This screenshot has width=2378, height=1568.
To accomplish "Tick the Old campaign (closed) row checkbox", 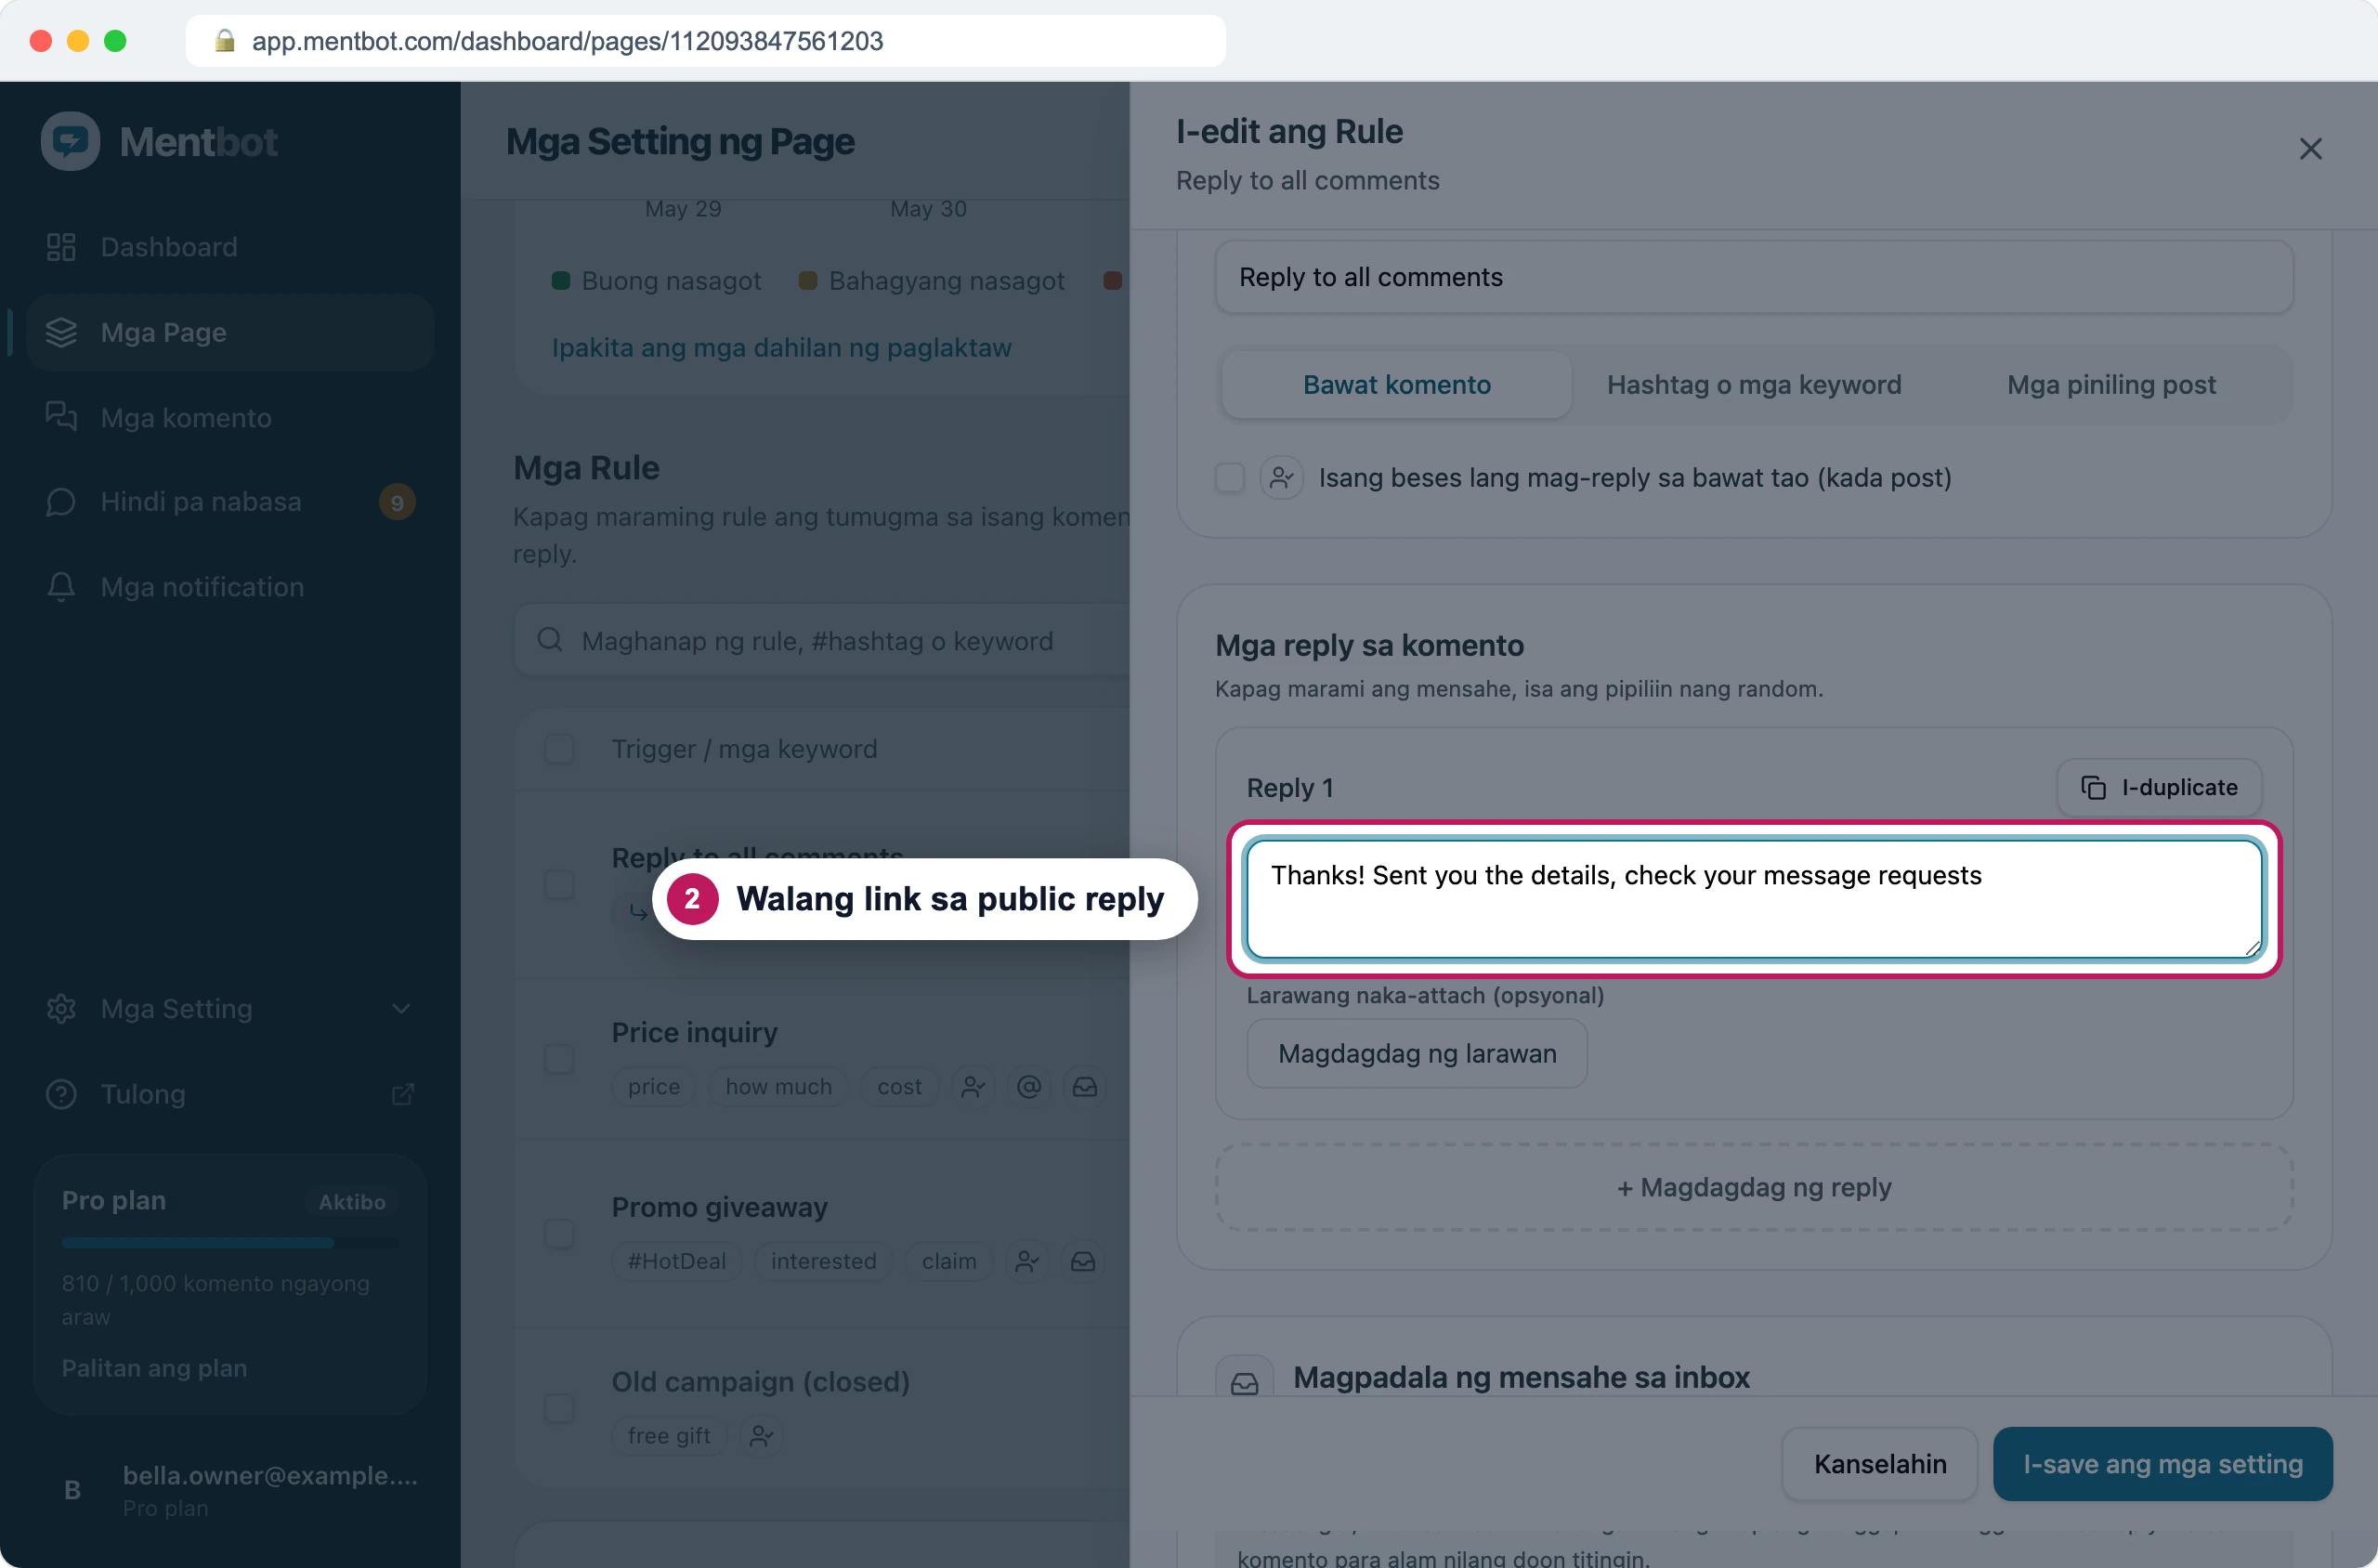I will [559, 1408].
